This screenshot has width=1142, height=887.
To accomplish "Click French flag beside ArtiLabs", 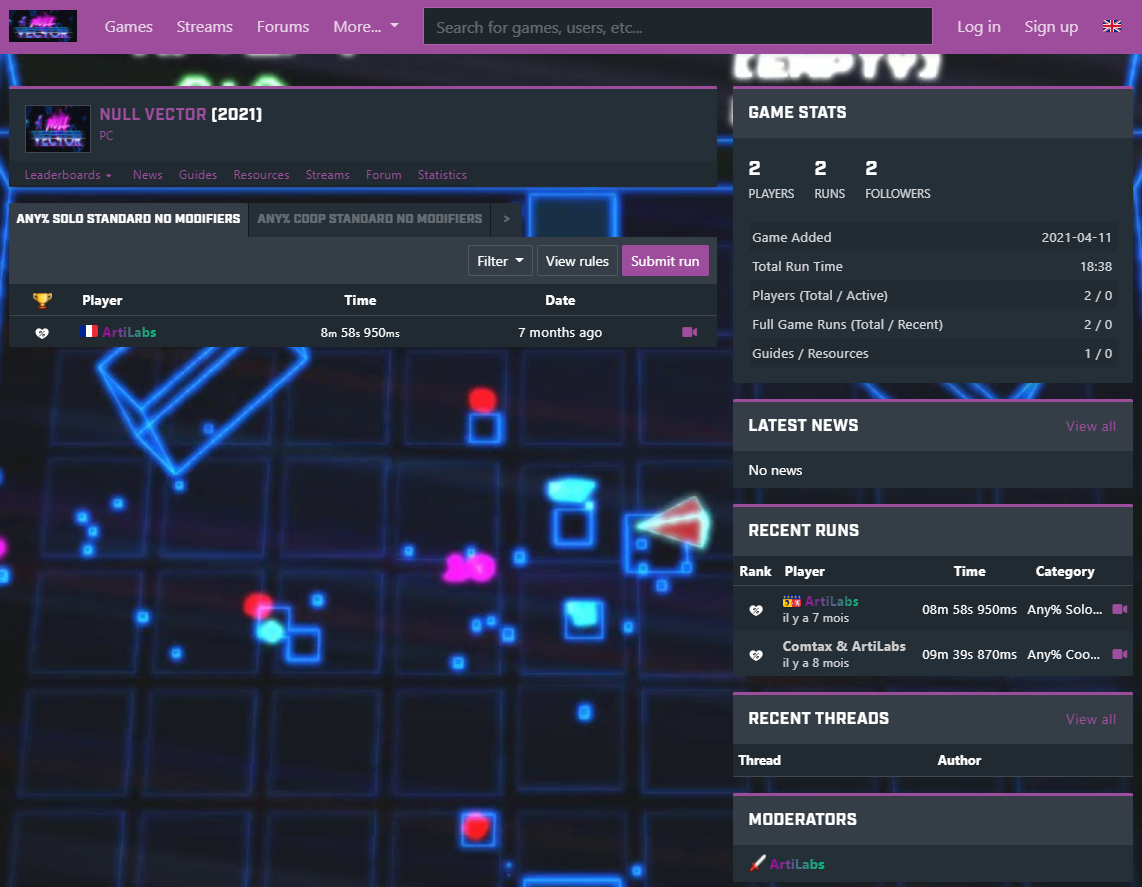I will tap(90, 331).
